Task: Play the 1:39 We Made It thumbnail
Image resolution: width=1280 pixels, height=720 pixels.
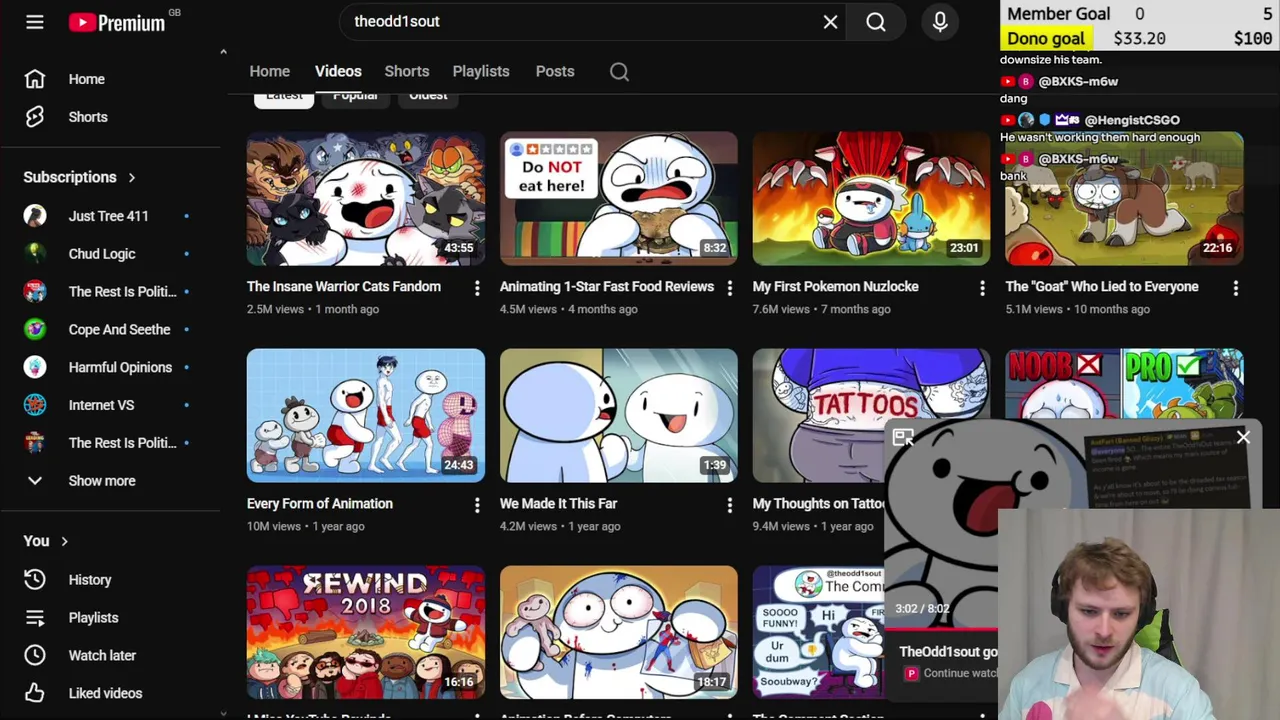Action: (x=619, y=416)
